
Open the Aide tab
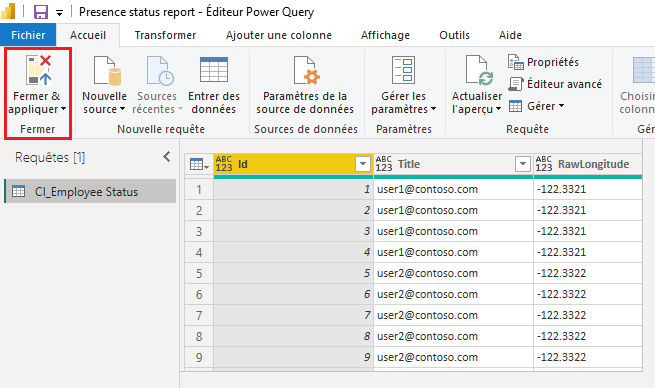point(510,35)
